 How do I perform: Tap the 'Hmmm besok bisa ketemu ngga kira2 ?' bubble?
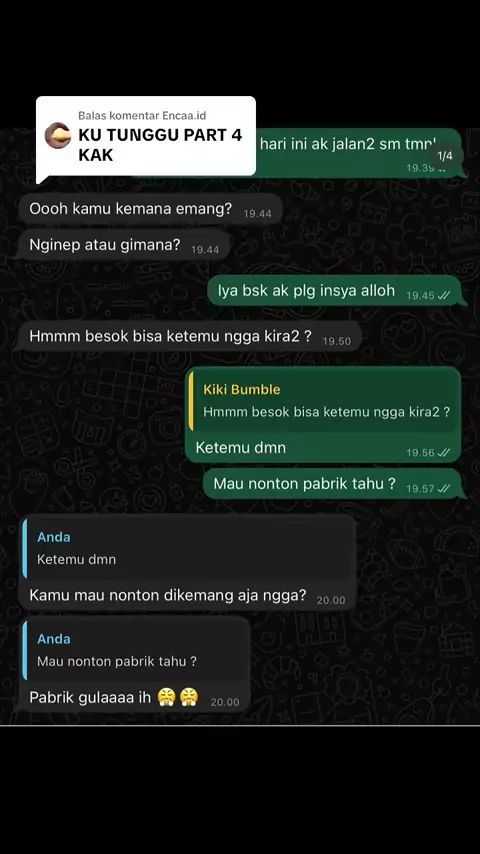tap(190, 337)
